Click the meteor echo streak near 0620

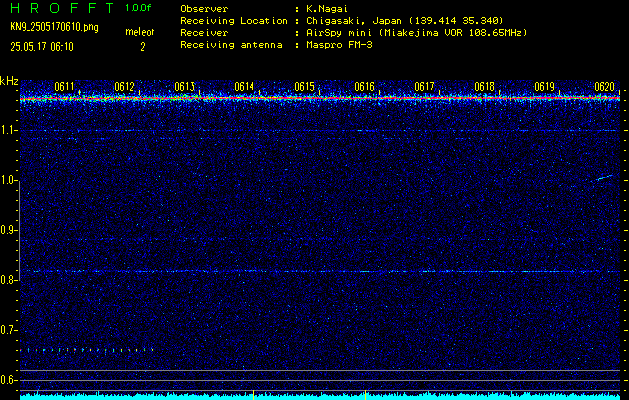[x=605, y=177]
